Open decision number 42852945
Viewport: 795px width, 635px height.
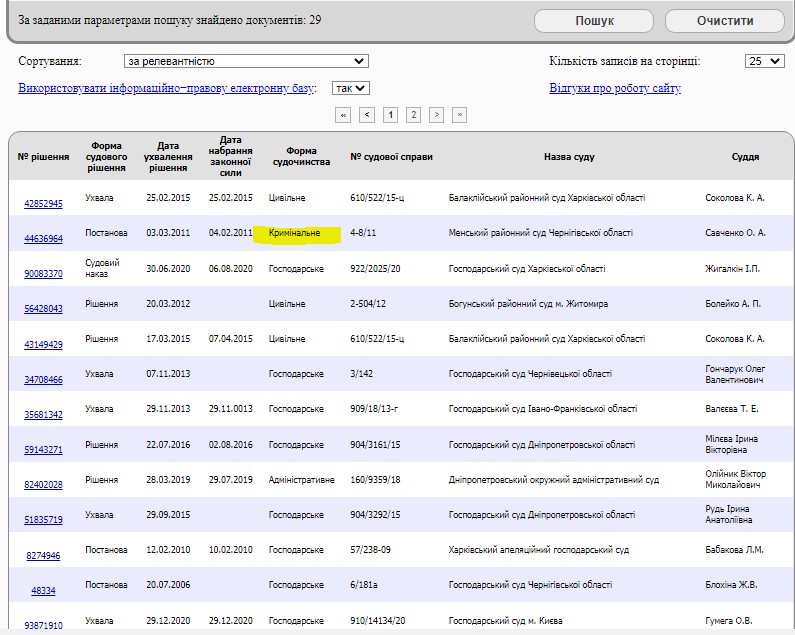(x=43, y=203)
